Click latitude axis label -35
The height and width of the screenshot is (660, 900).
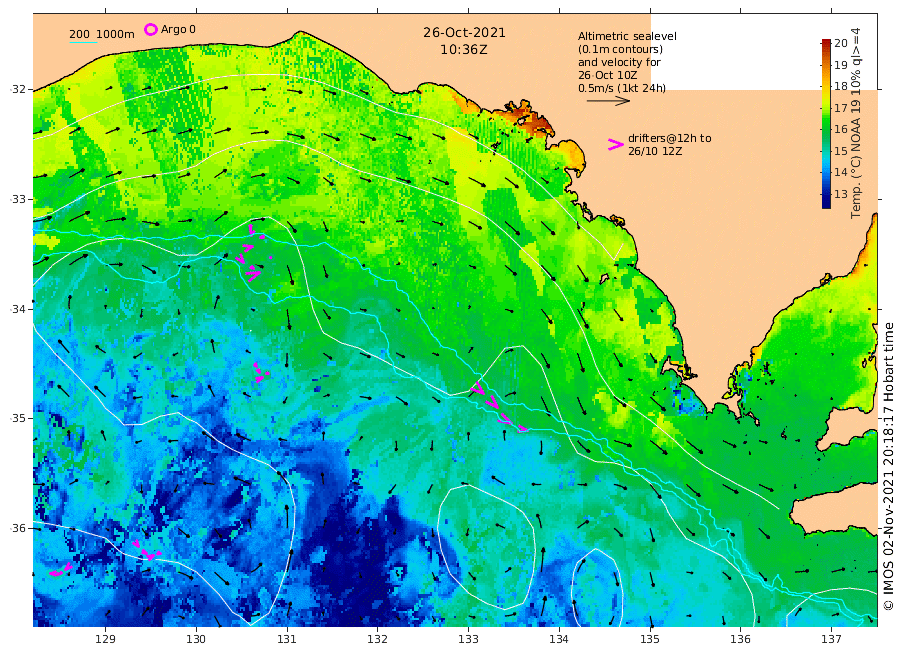point(18,418)
